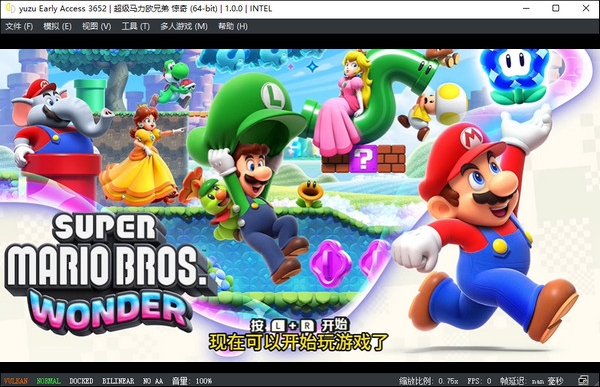Close the yuzu emulator window

585,8
